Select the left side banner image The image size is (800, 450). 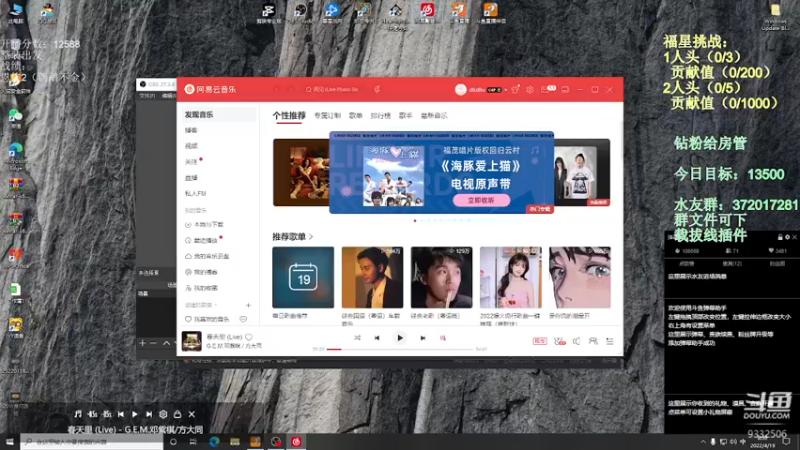301,172
